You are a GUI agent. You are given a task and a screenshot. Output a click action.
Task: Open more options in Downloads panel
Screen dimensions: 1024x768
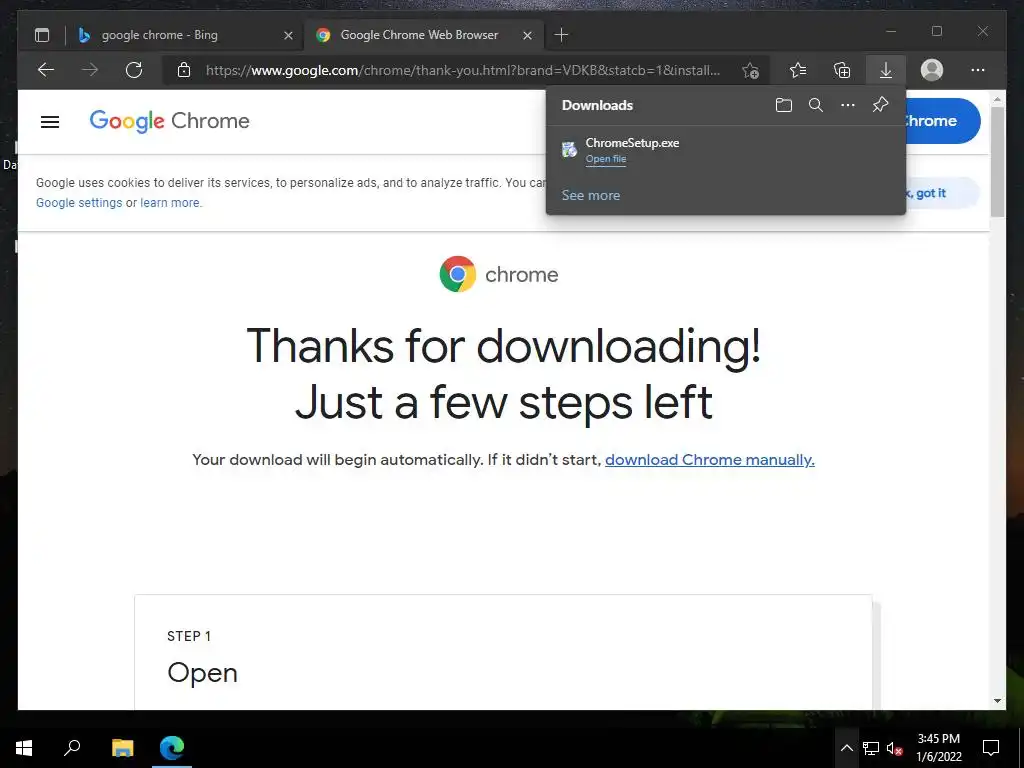[848, 105]
